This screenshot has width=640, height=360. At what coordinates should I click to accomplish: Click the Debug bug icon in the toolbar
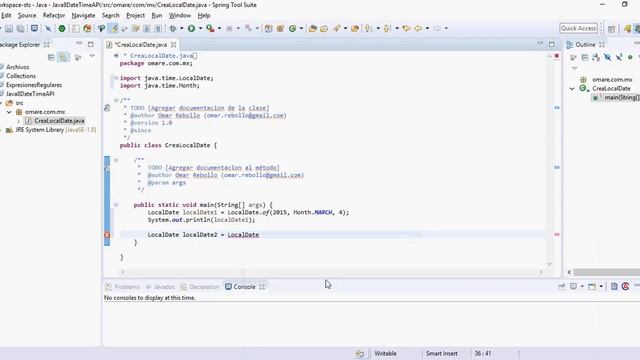173,29
